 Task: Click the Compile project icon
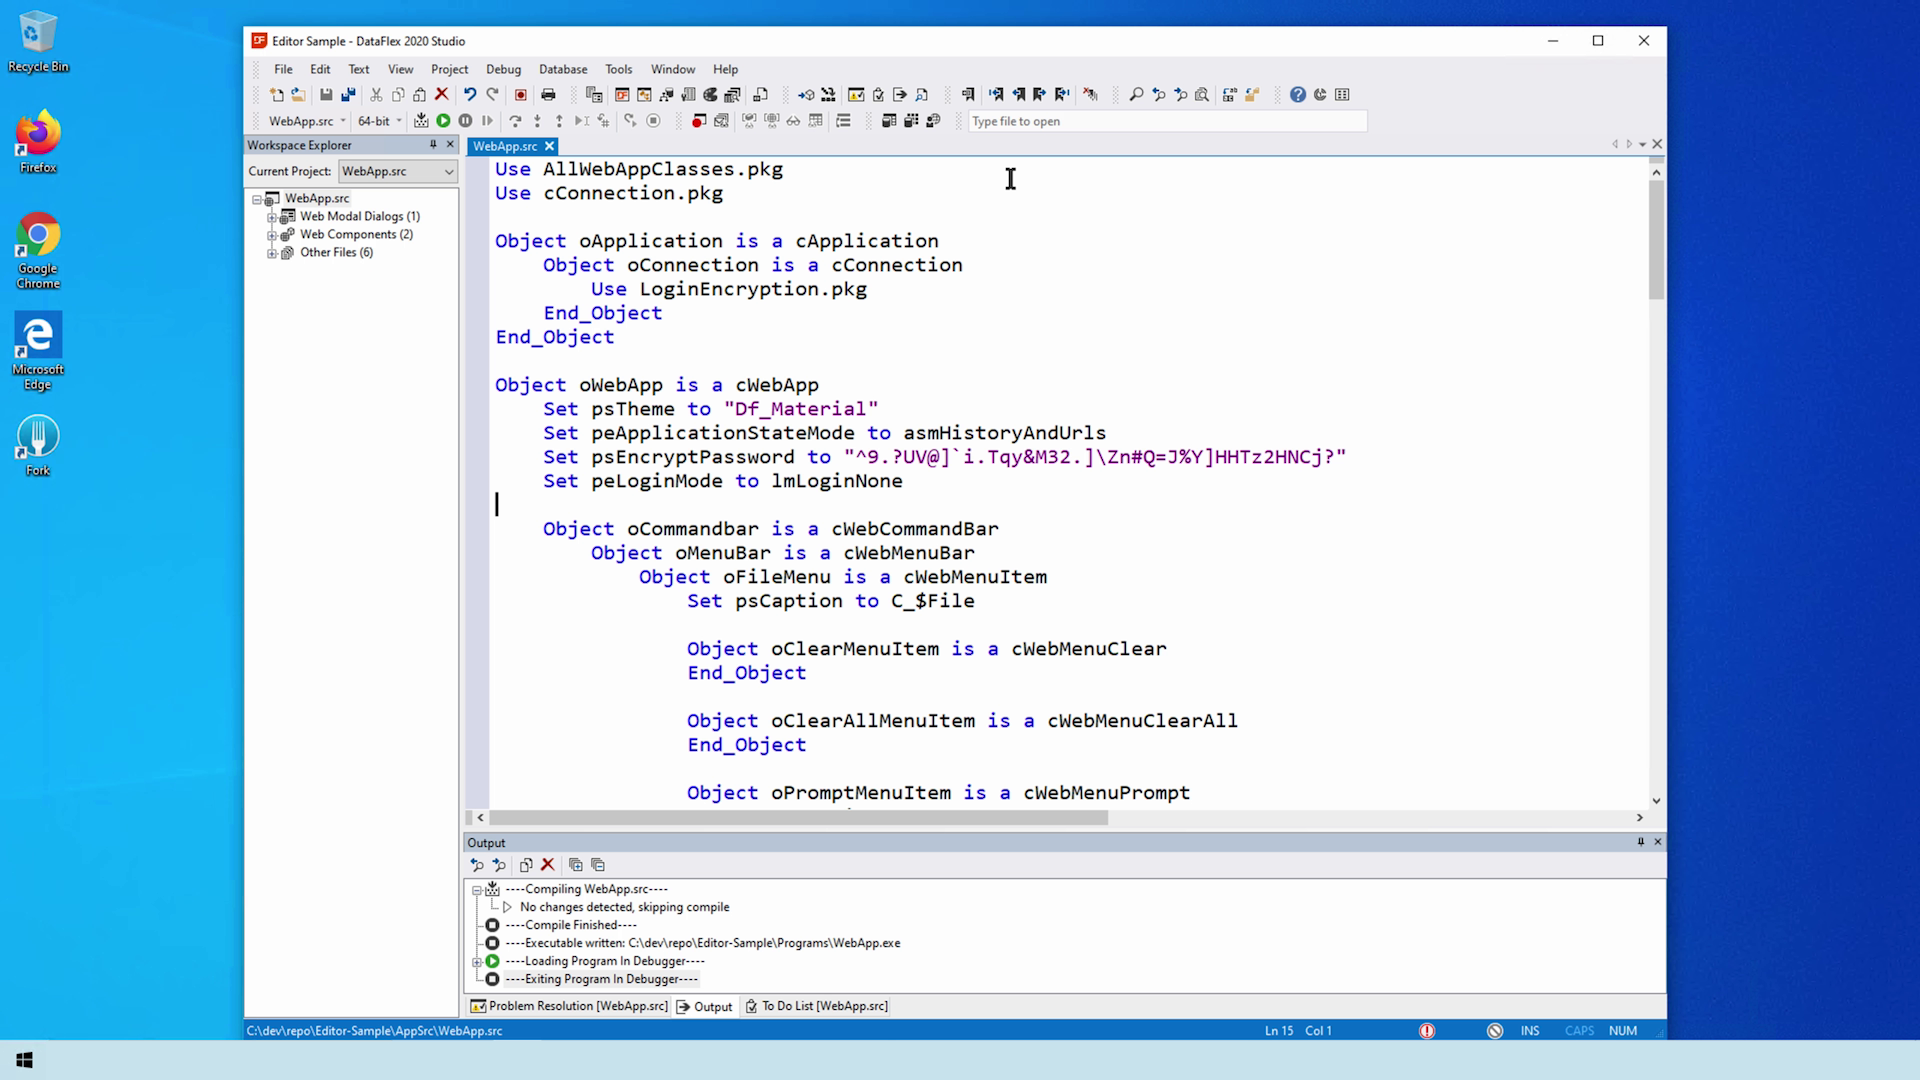pyautogui.click(x=421, y=121)
